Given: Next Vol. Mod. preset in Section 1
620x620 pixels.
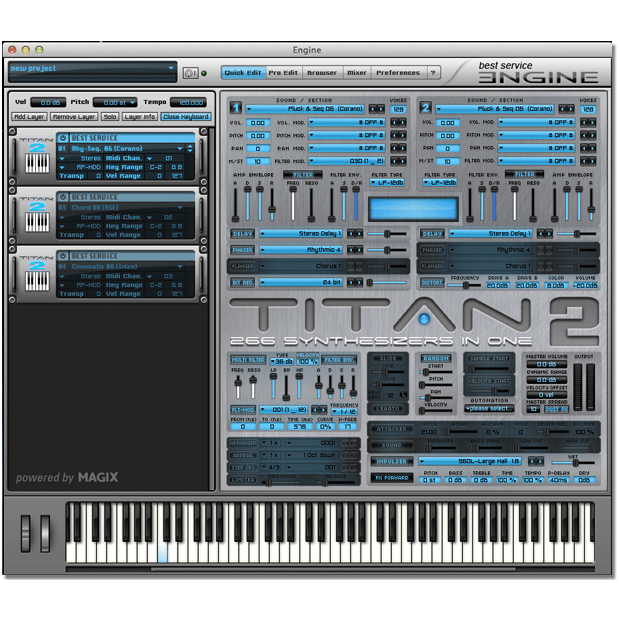Looking at the screenshot, I should point(403,123).
